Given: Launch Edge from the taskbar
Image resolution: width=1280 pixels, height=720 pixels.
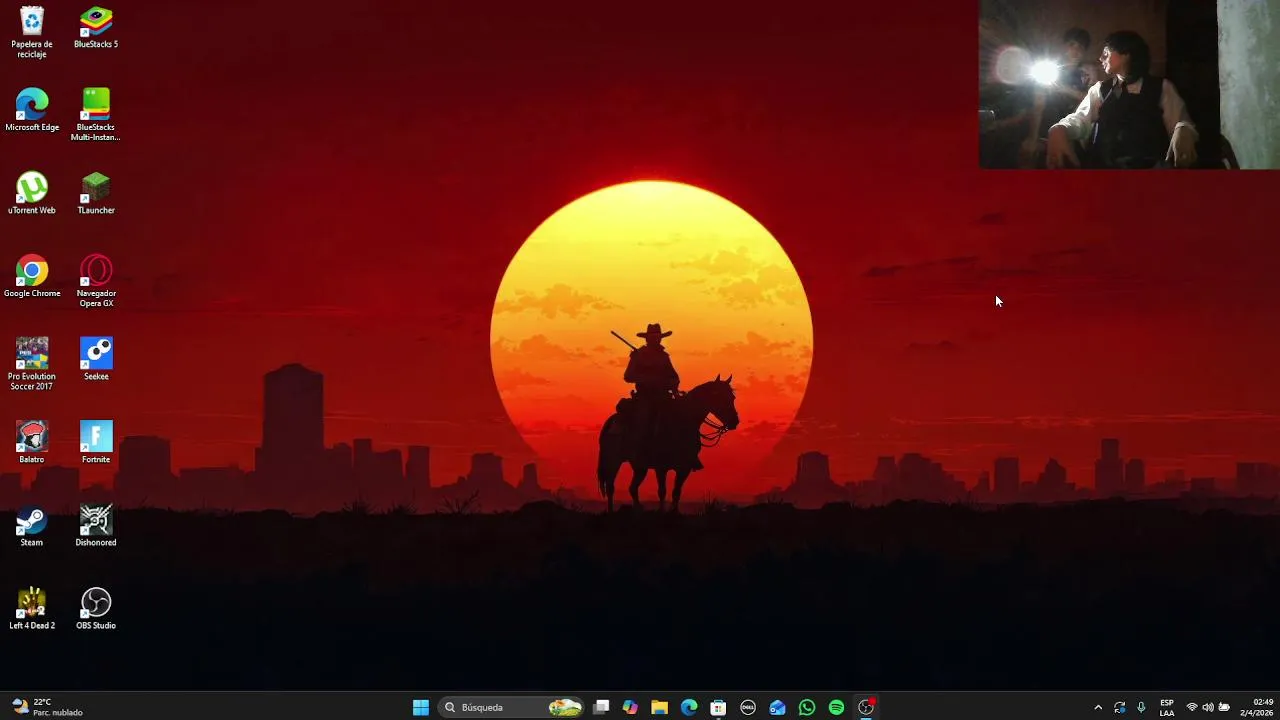Looking at the screenshot, I should coord(689,707).
